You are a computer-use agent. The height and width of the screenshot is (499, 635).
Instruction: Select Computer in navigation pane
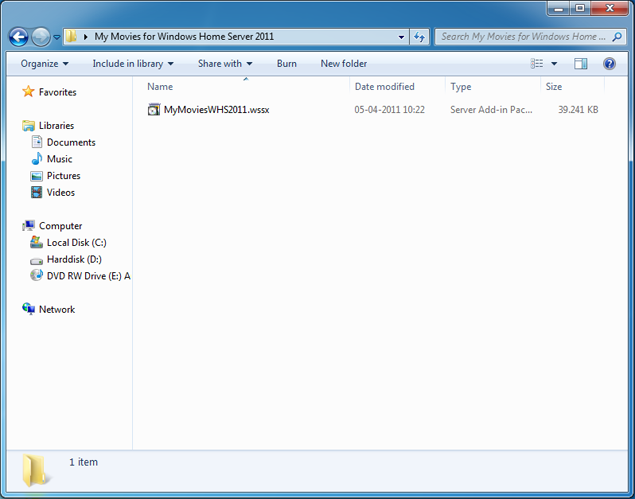(60, 226)
